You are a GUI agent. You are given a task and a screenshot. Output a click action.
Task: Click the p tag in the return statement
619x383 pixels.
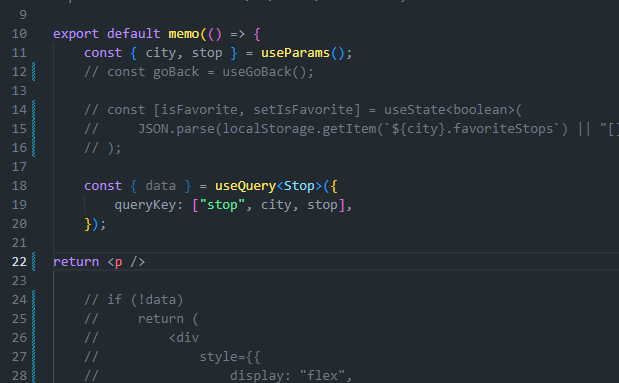point(118,263)
